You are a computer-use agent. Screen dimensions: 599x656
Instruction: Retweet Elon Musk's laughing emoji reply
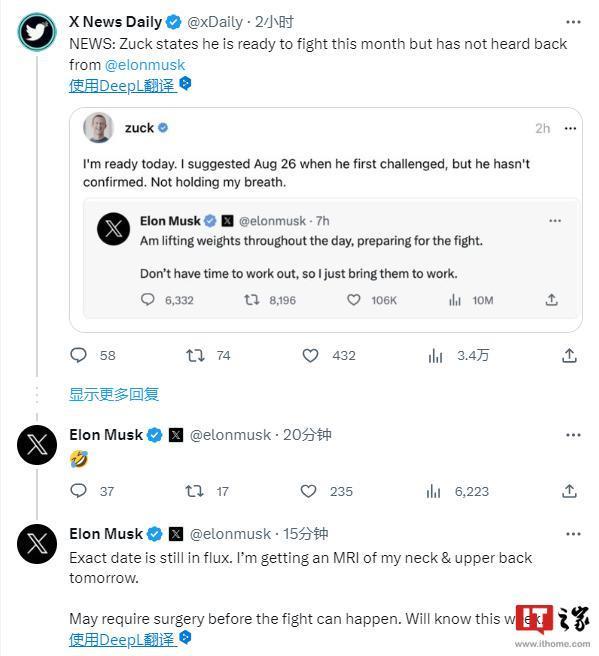click(x=195, y=491)
